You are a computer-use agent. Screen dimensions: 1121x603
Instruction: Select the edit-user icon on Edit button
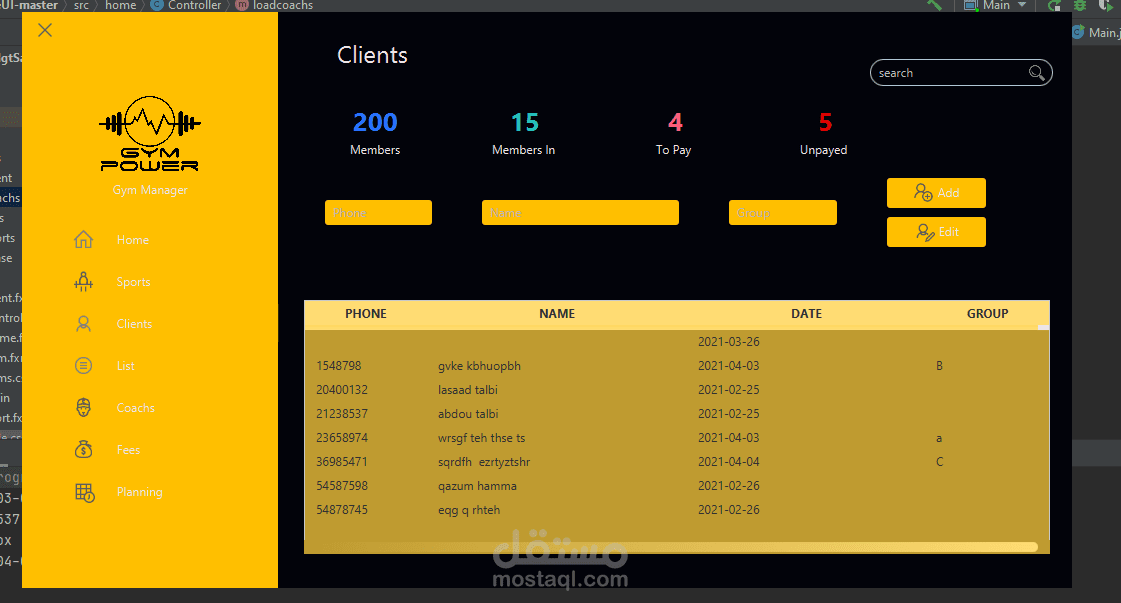[925, 232]
